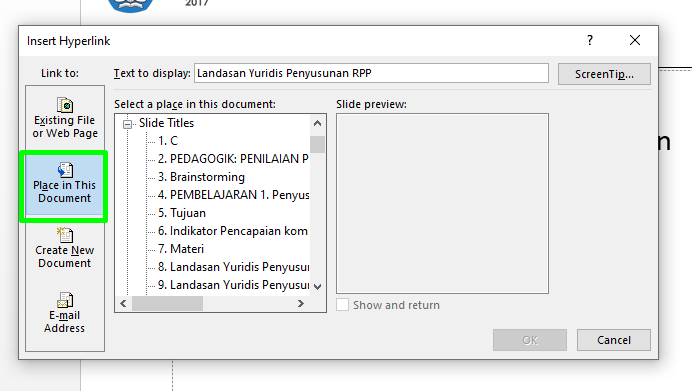Click the OK button
Viewport: 692px width, 391px height.
(x=530, y=340)
